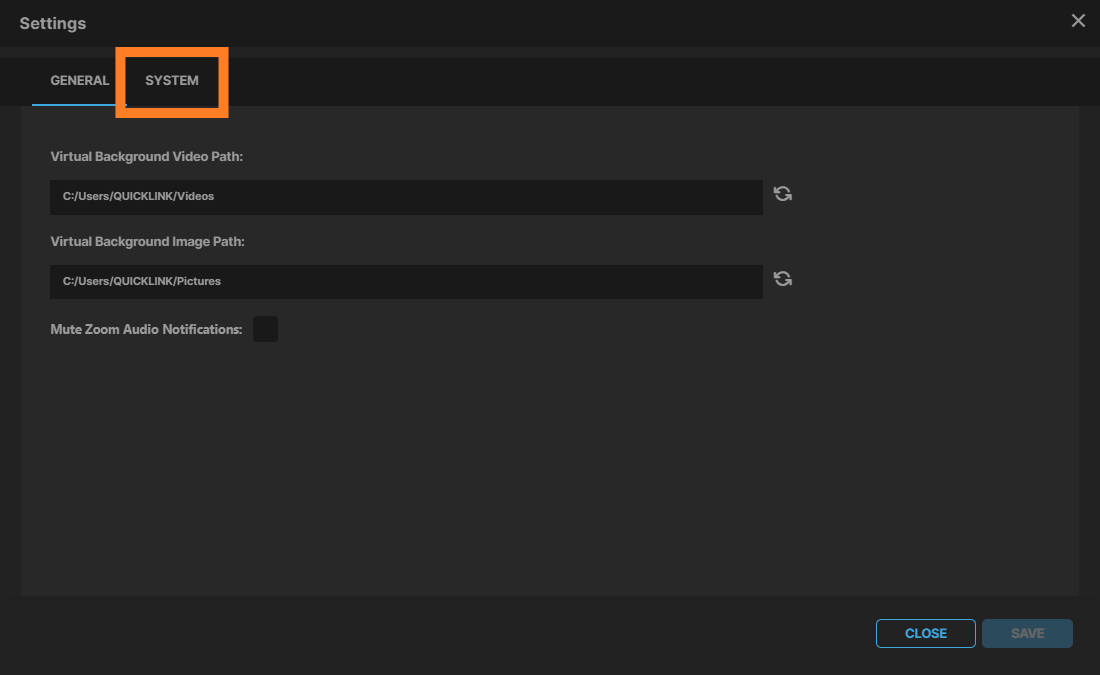The width and height of the screenshot is (1100, 675).
Task: Click the CLOSE button
Action: pos(925,634)
